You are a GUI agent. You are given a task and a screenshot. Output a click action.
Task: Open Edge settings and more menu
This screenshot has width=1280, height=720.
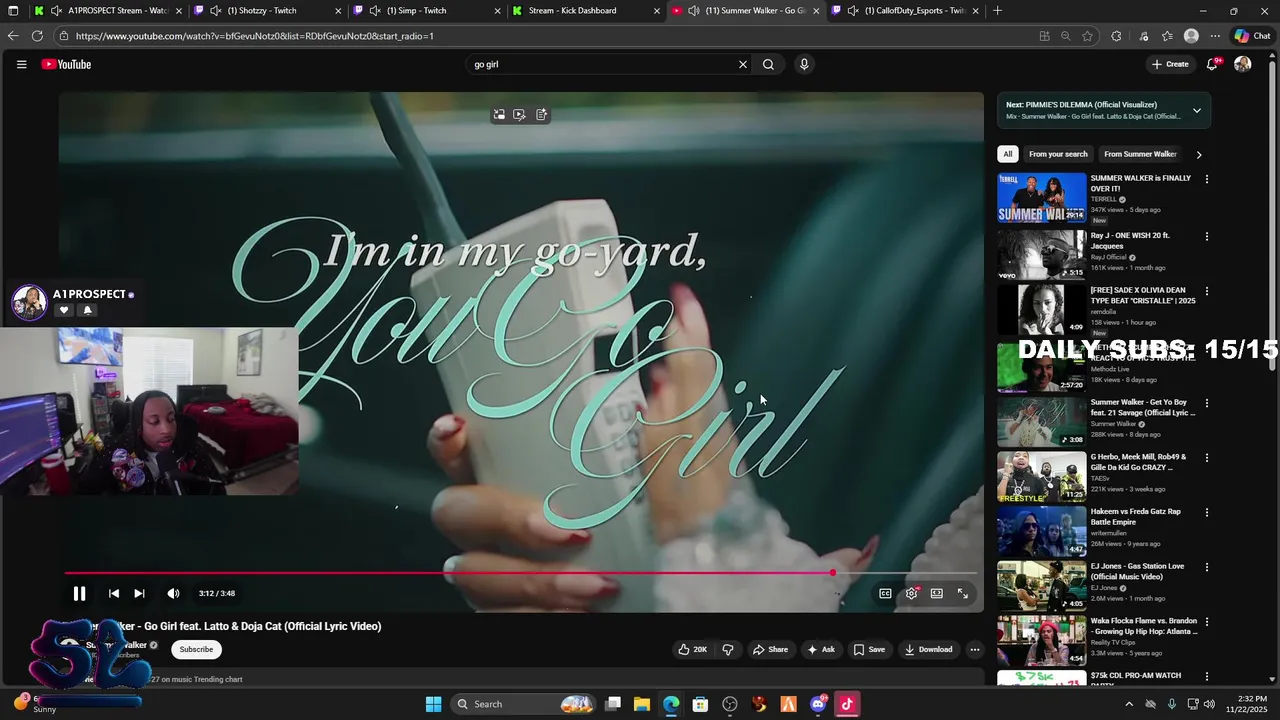(1215, 36)
